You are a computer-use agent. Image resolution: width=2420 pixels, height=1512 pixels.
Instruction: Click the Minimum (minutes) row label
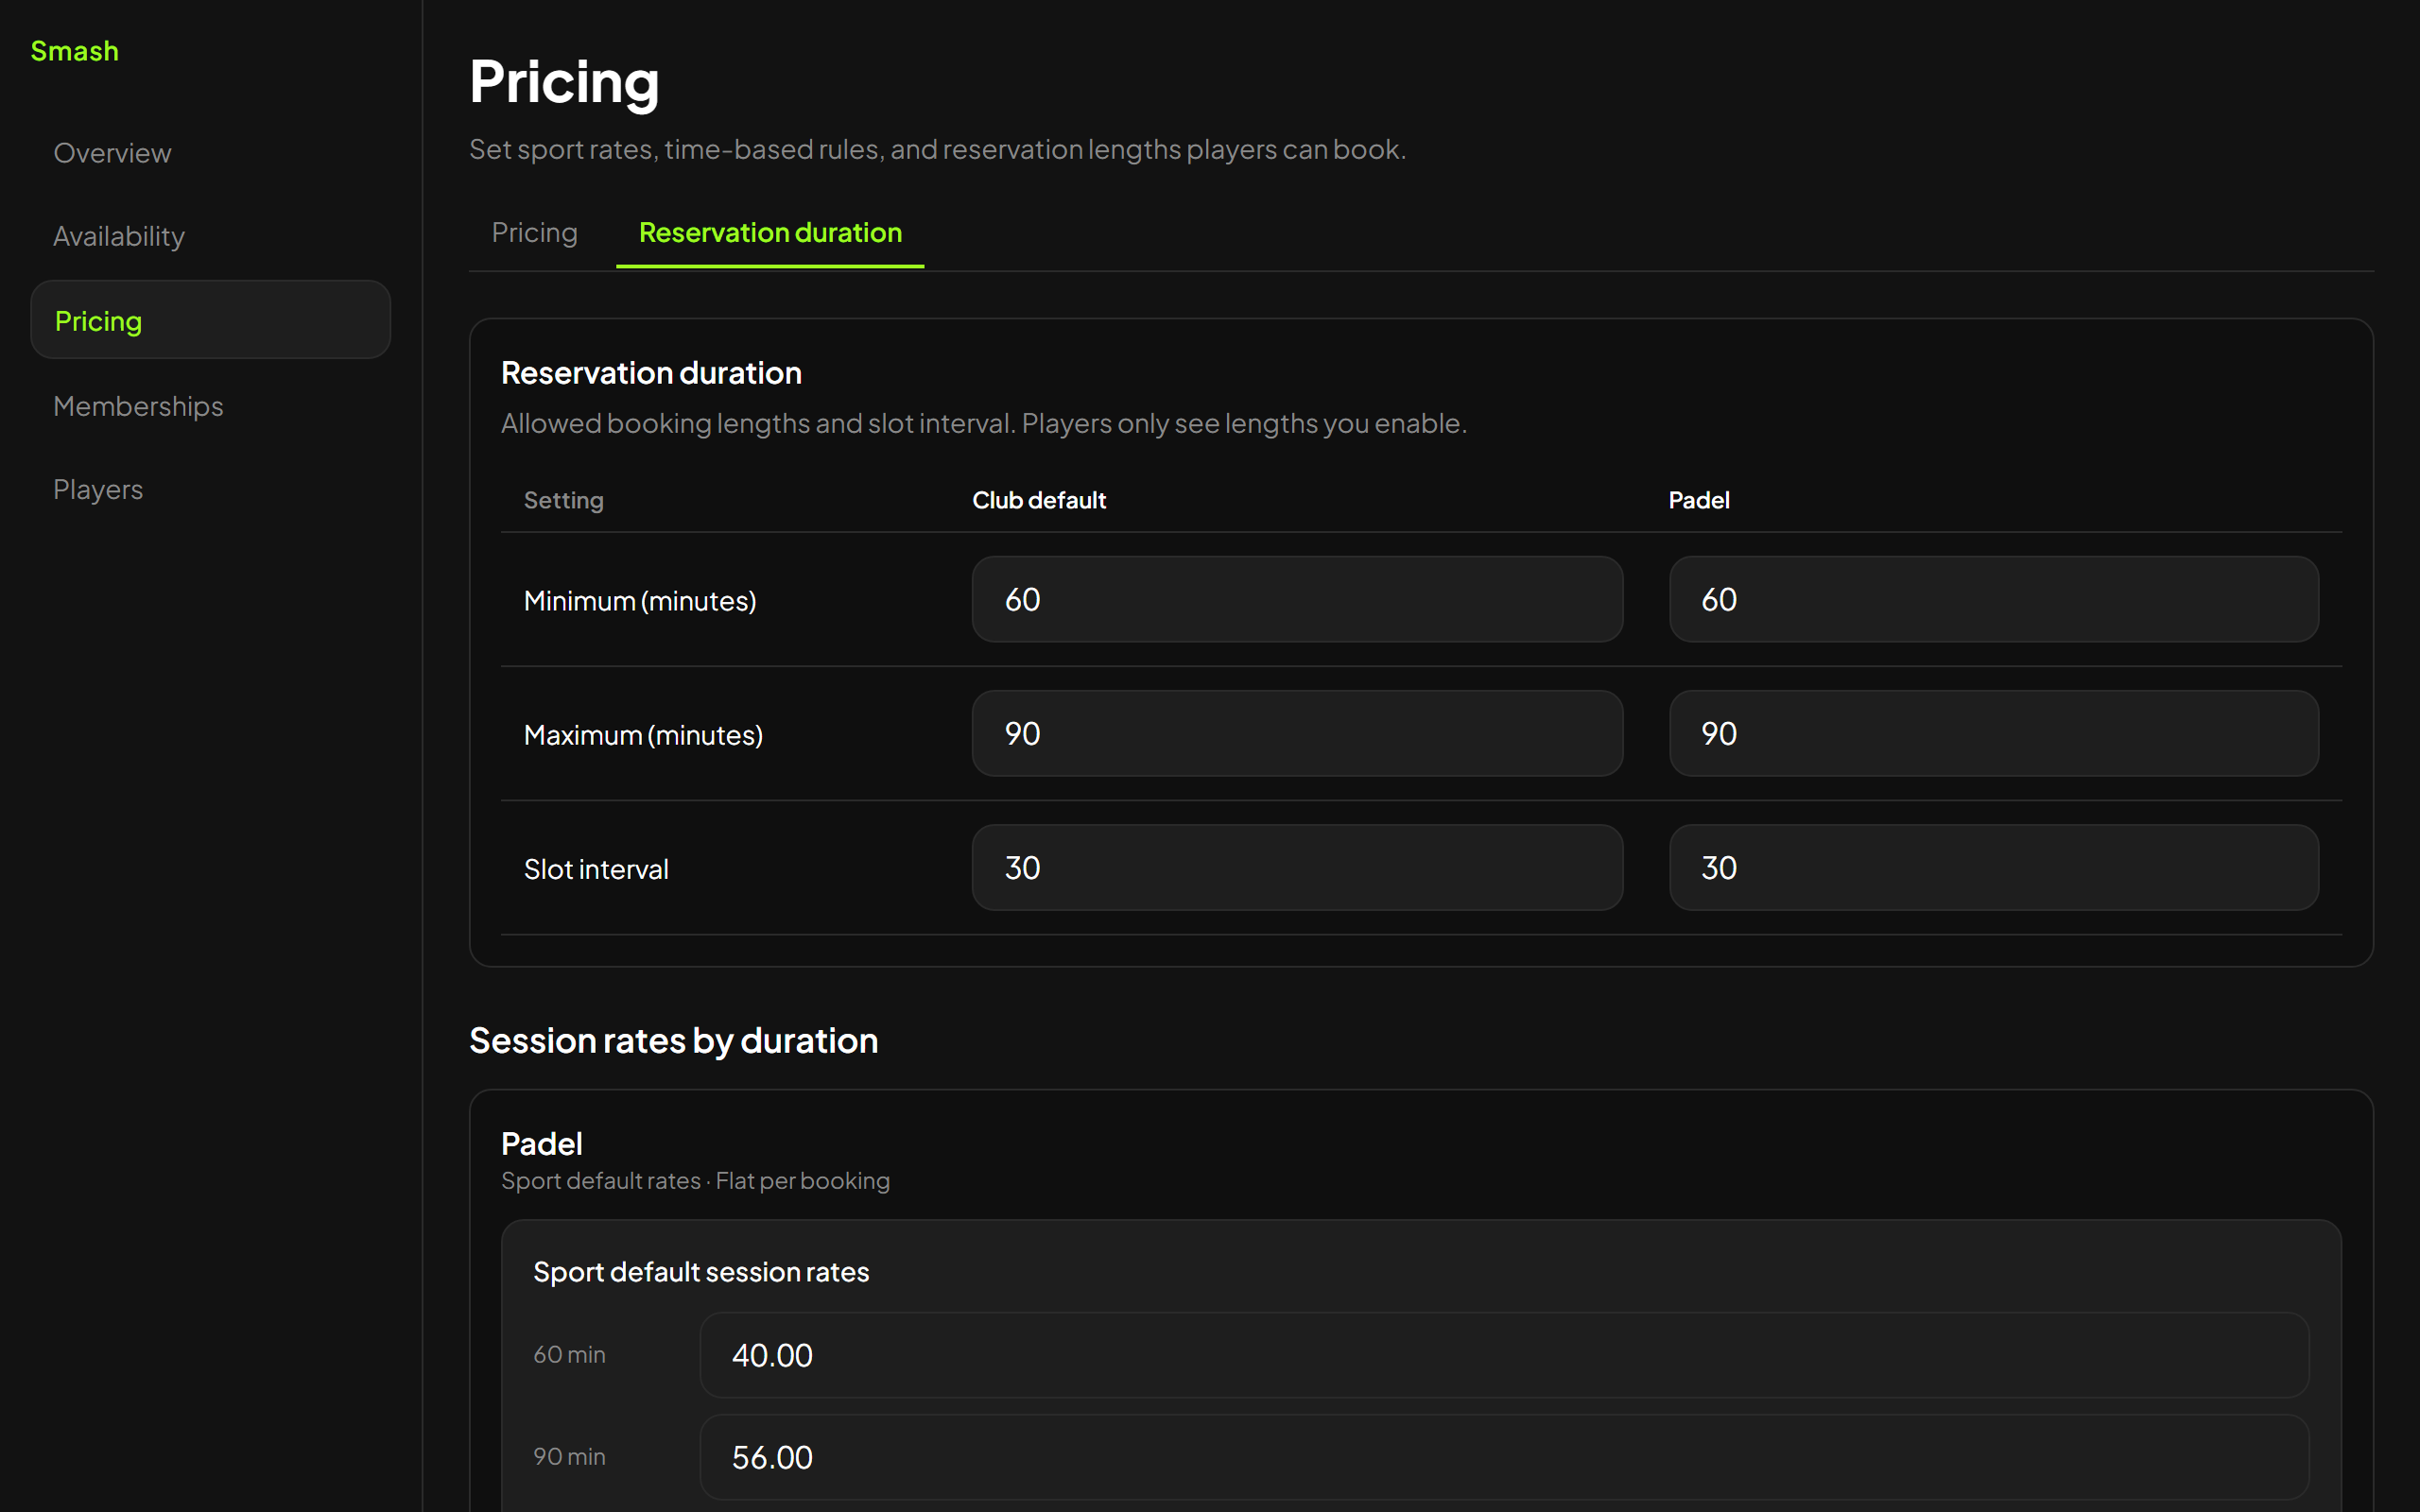pos(640,600)
